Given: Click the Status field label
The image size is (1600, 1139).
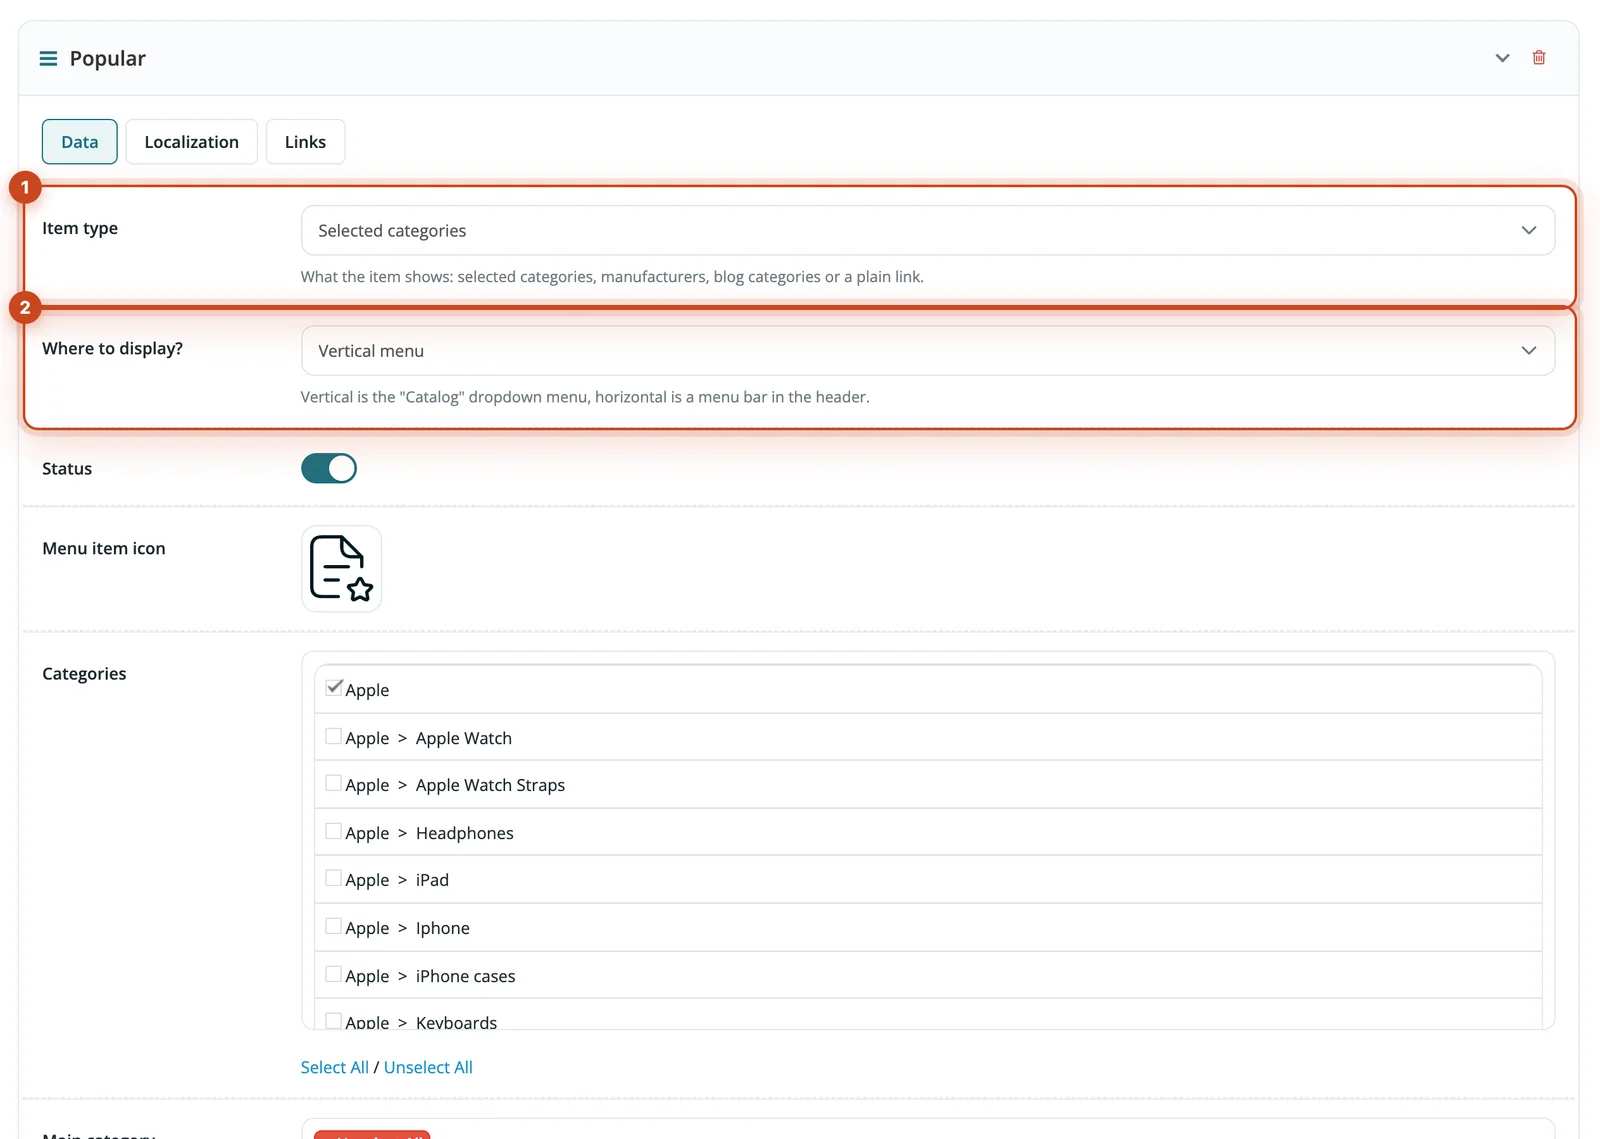Looking at the screenshot, I should (67, 468).
